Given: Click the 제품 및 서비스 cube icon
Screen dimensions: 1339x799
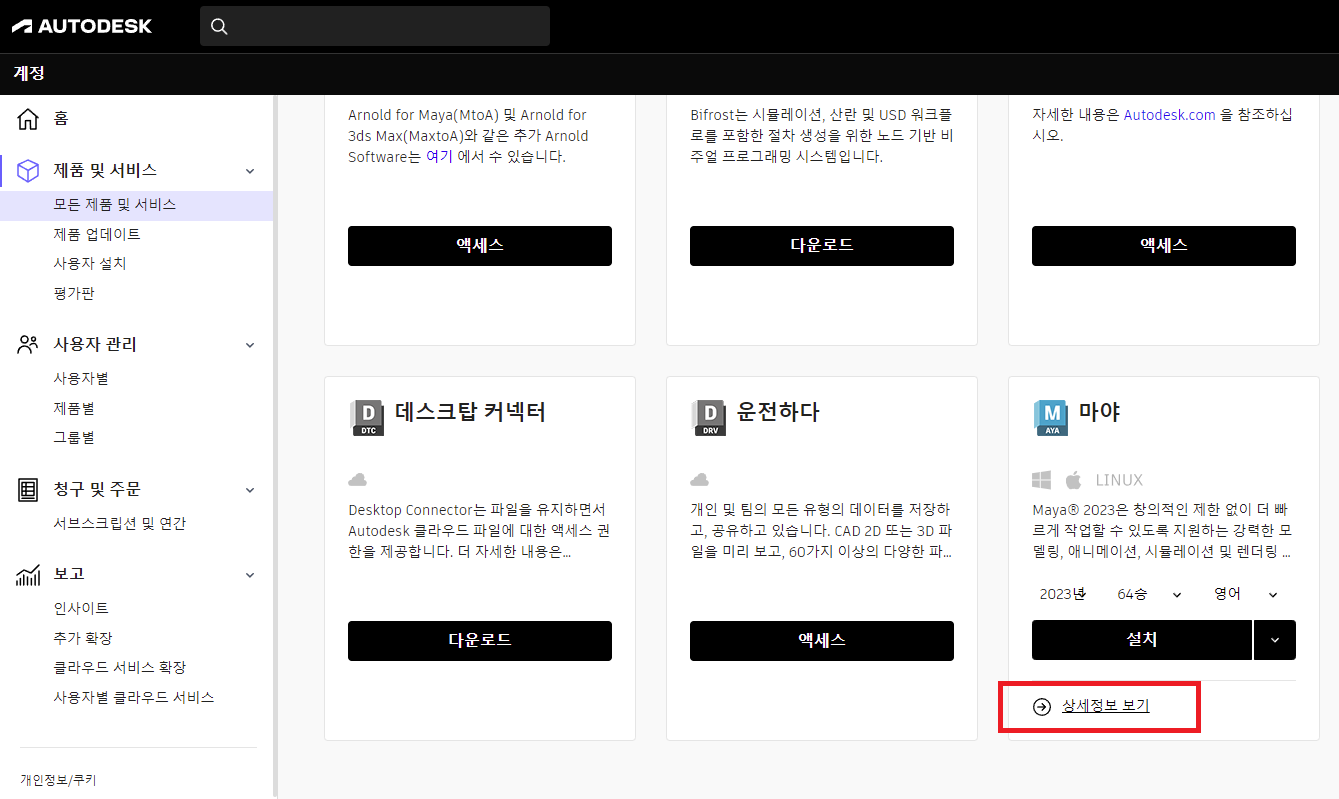Looking at the screenshot, I should pos(28,171).
